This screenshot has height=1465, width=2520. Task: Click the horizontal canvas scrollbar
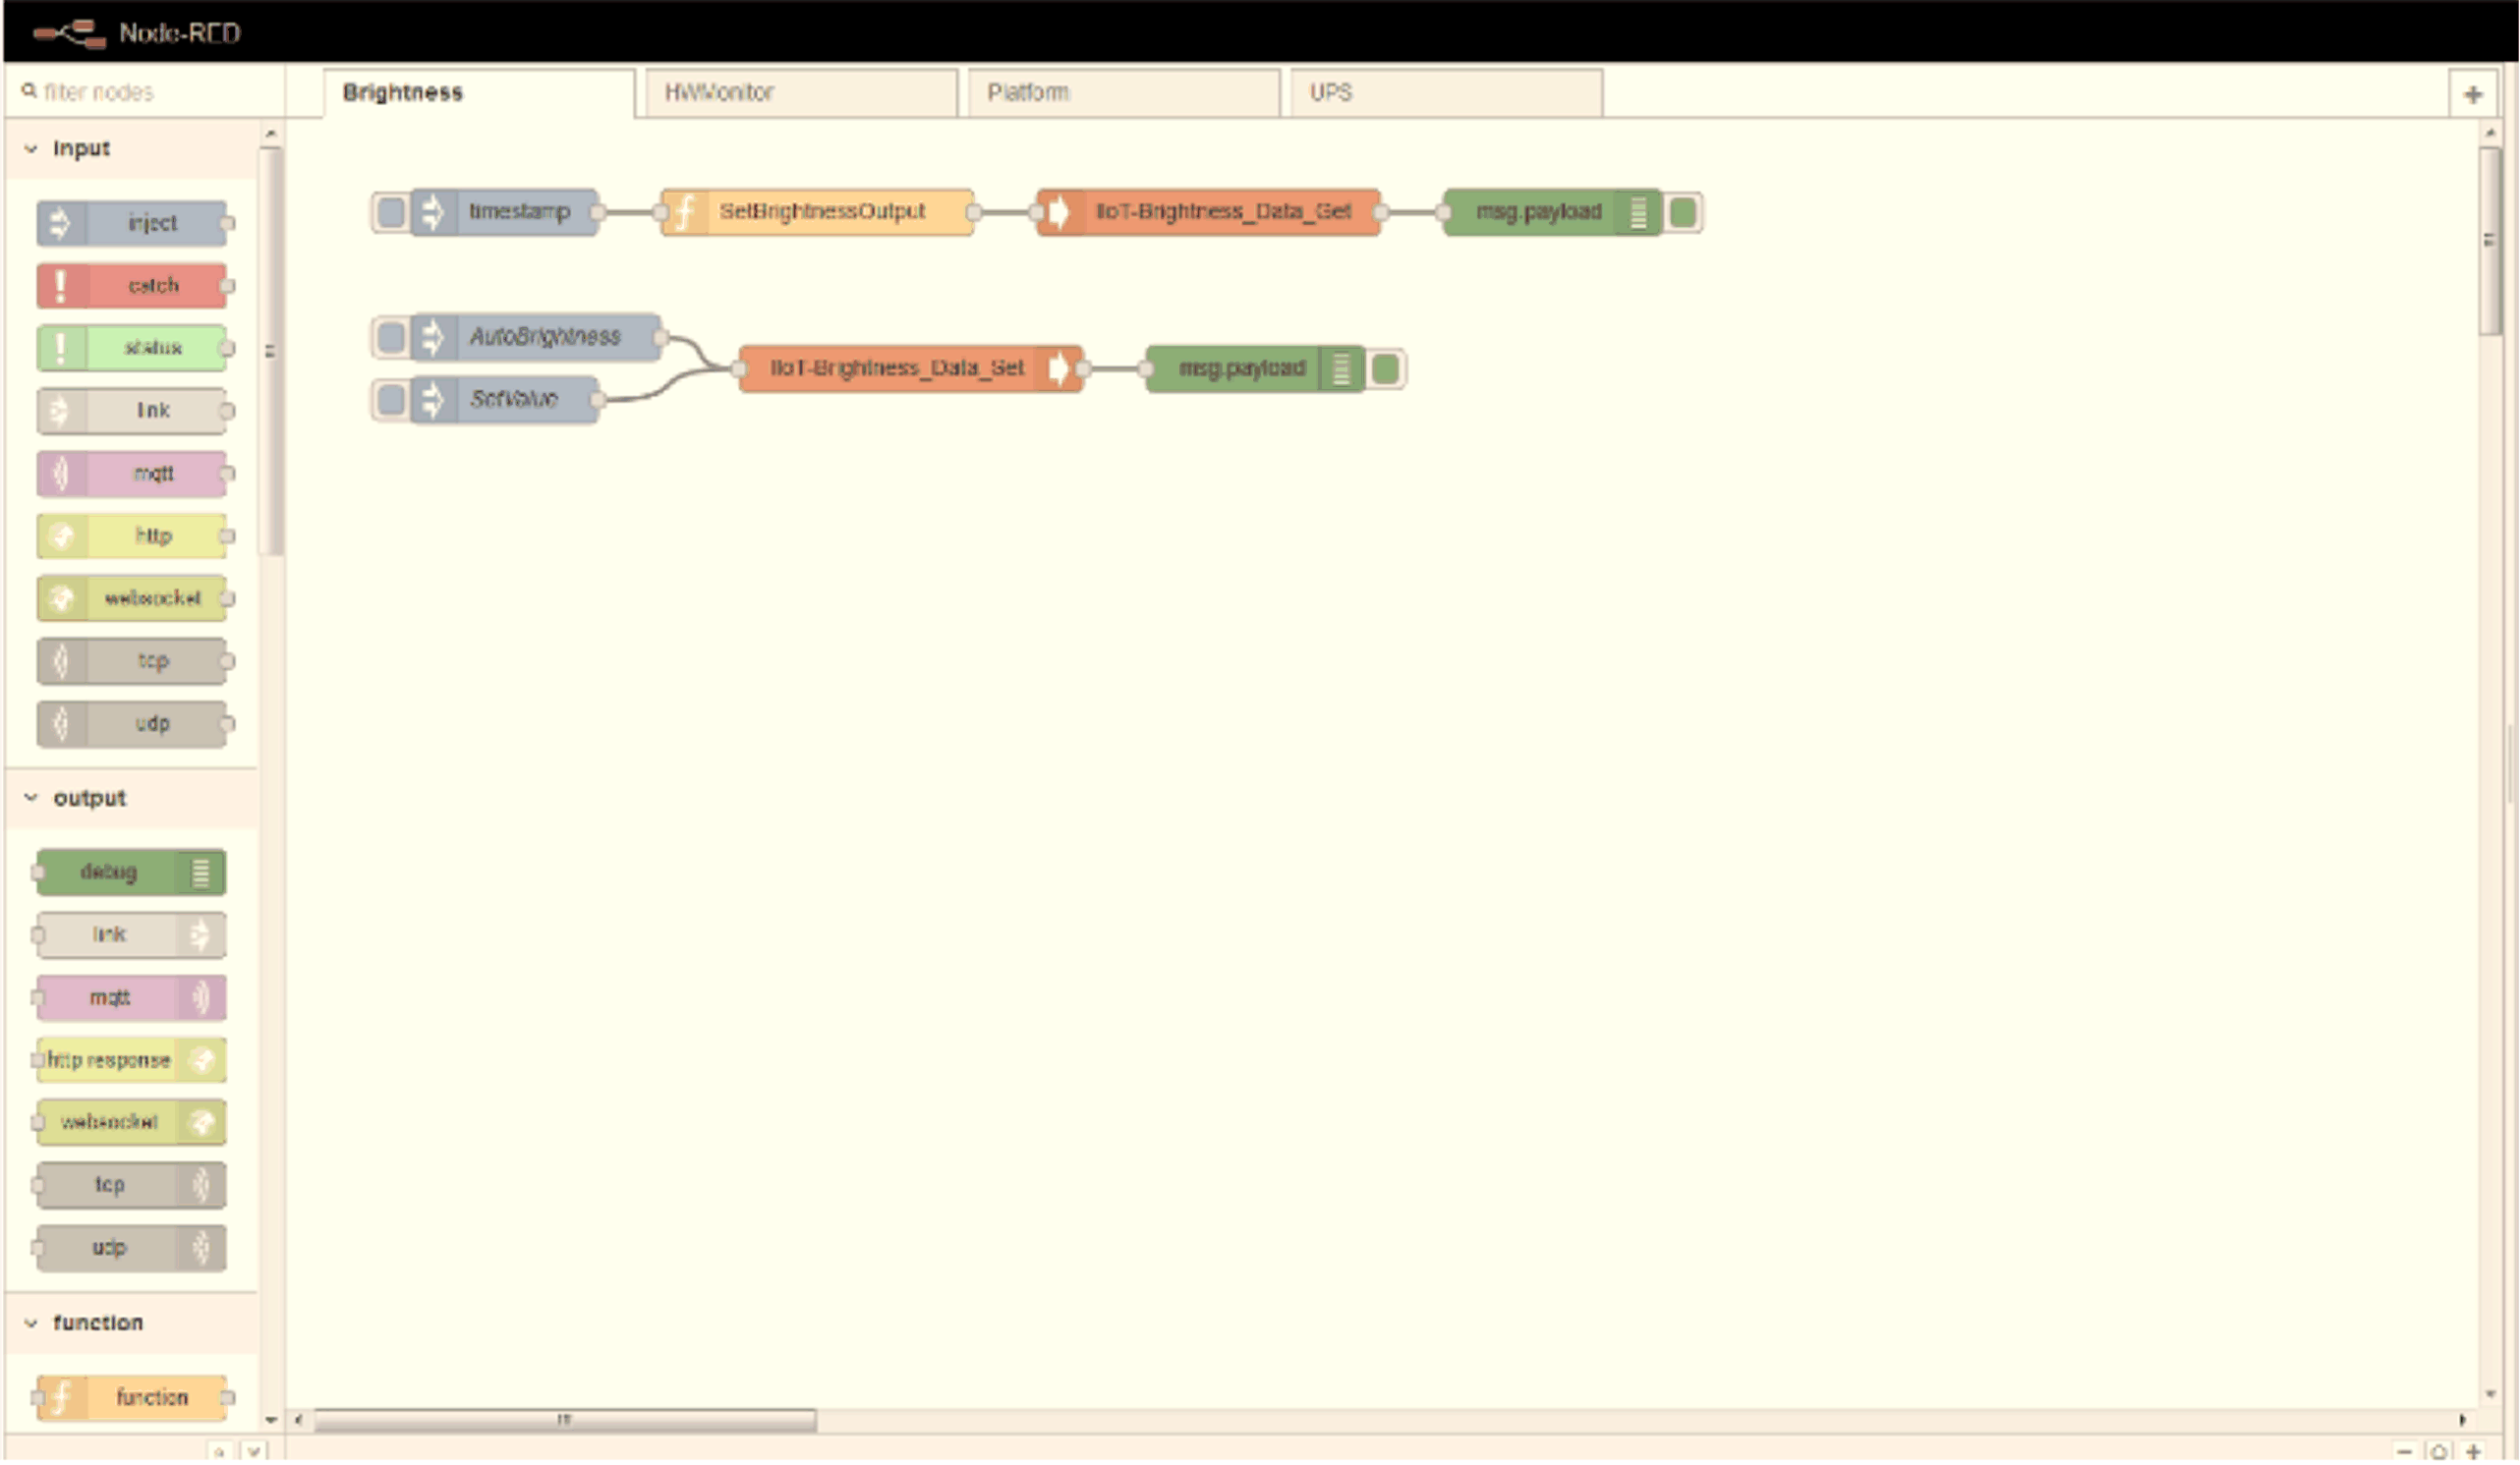pyautogui.click(x=565, y=1421)
